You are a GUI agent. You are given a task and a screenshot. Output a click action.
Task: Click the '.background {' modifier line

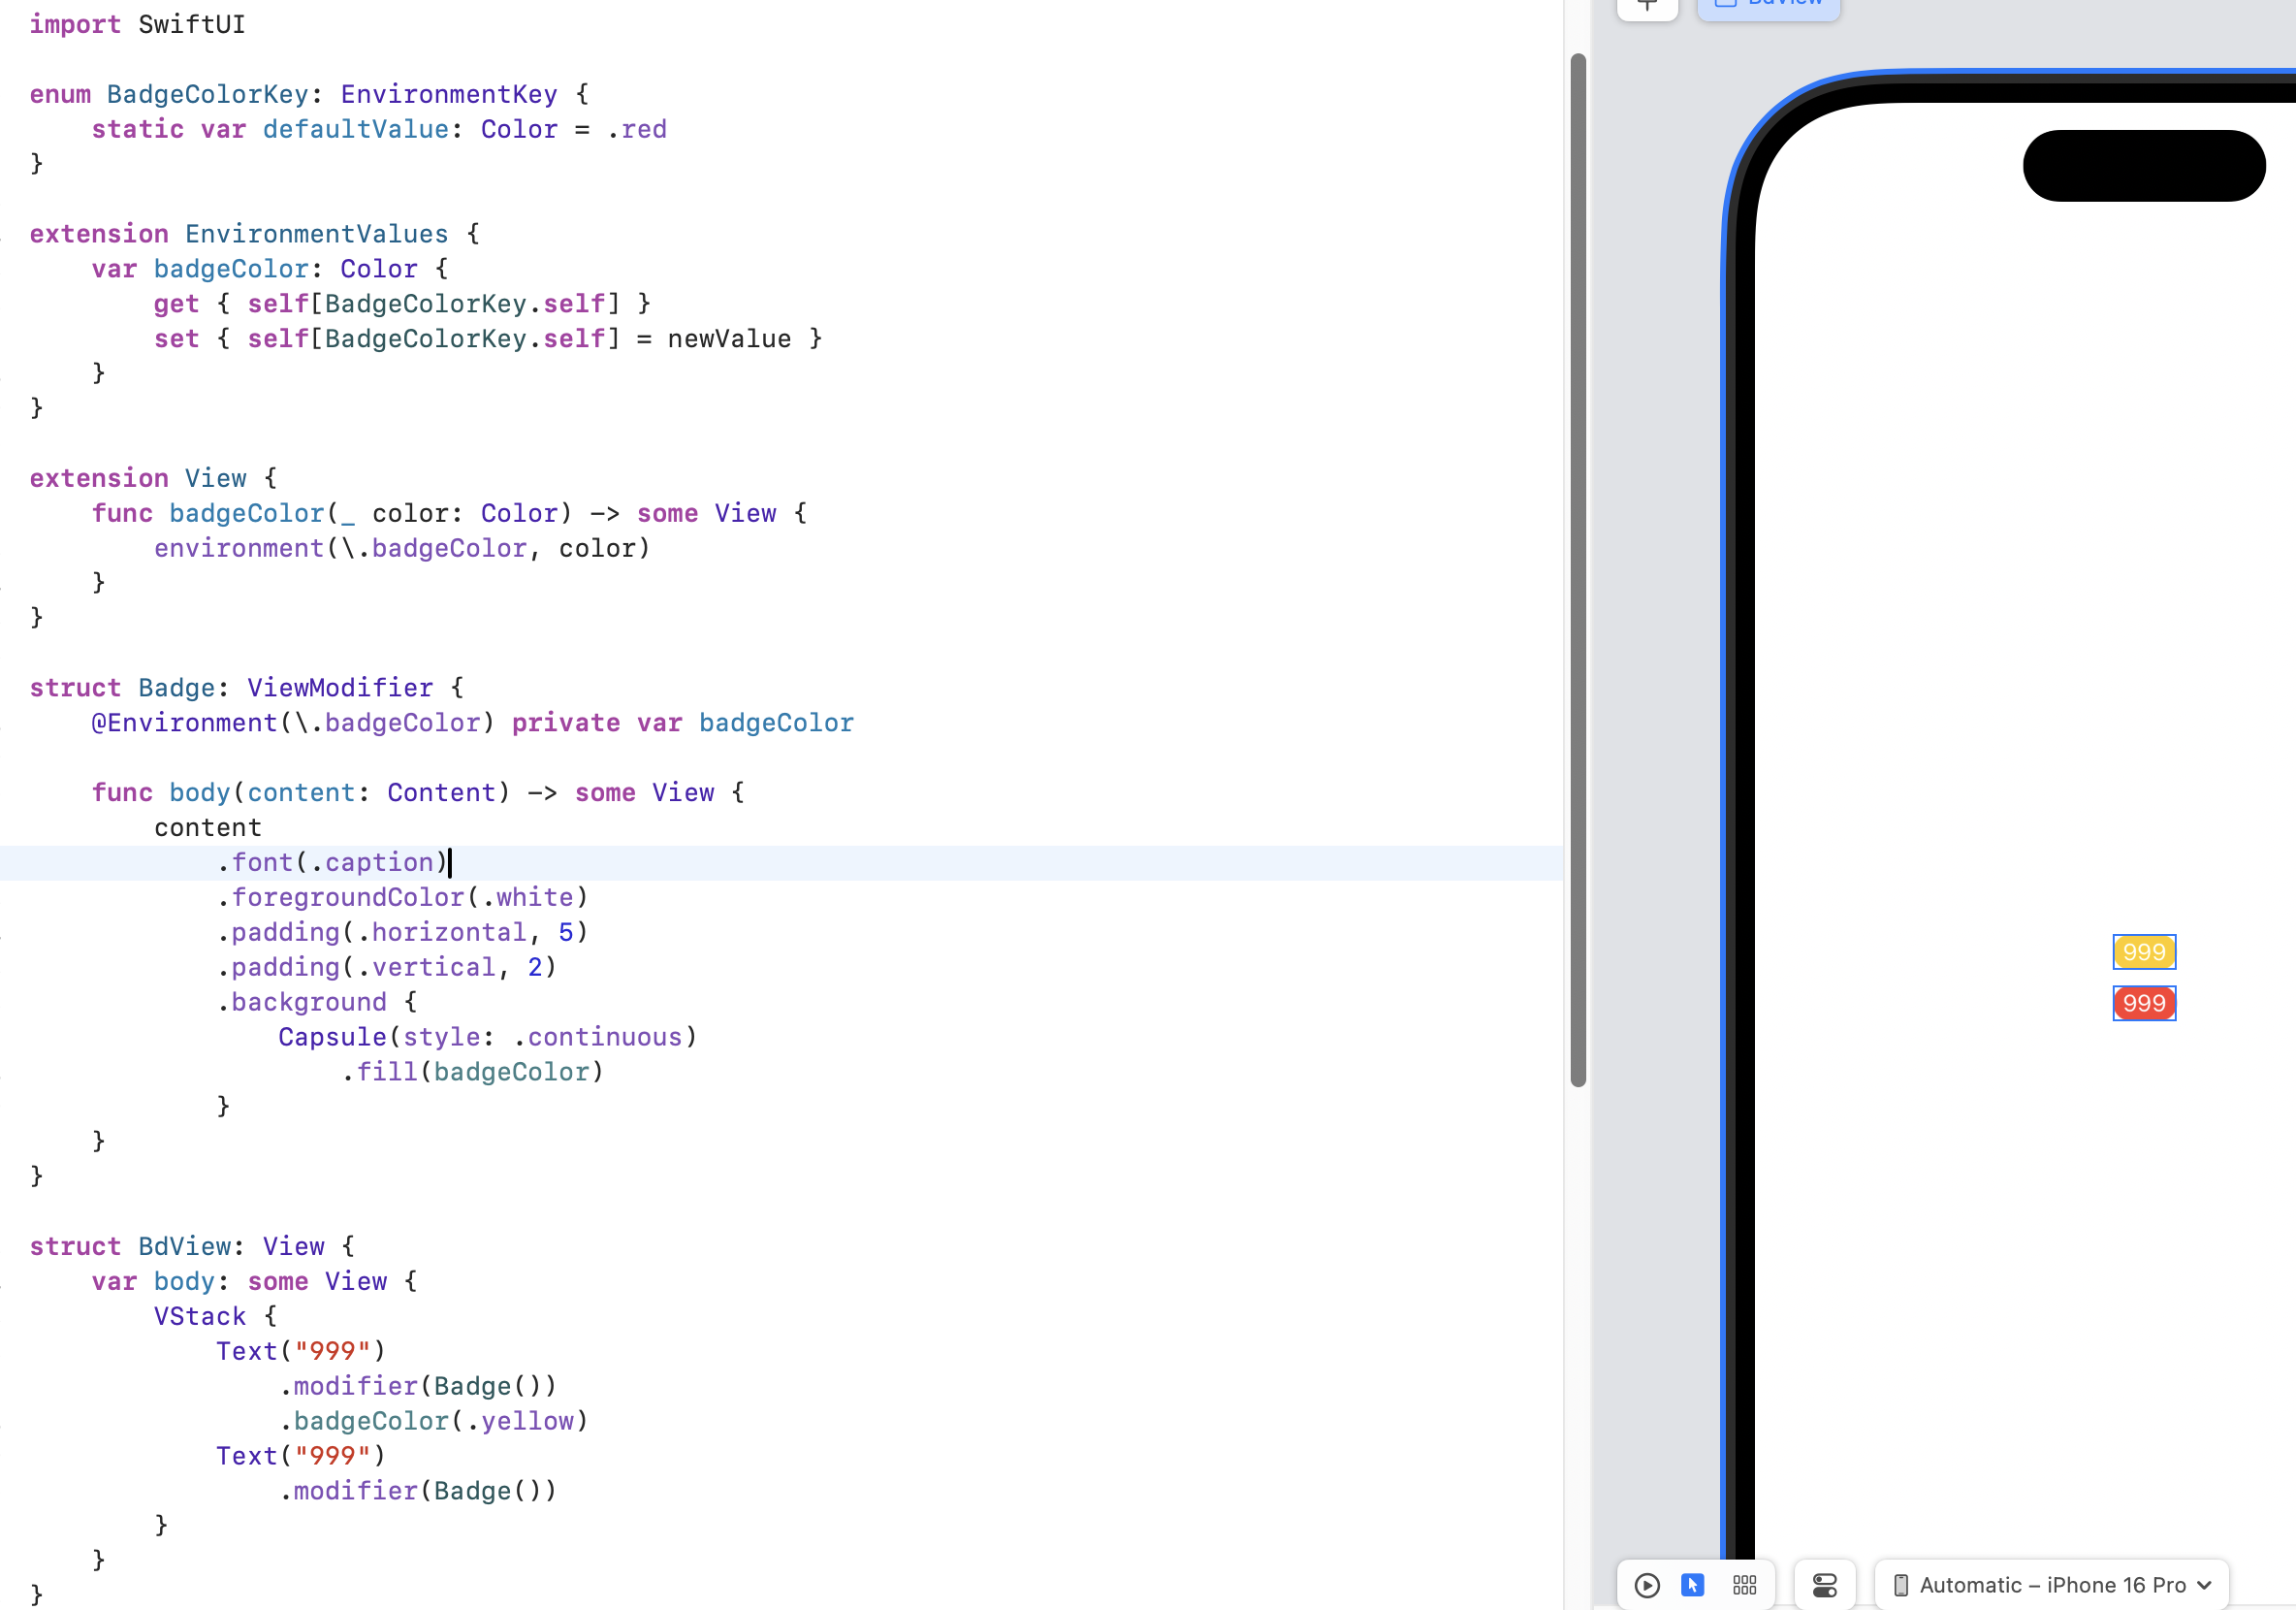(317, 1002)
